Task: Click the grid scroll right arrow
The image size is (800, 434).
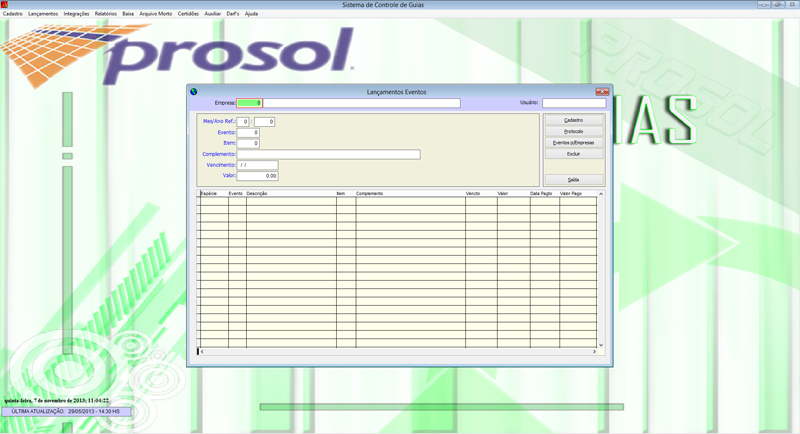Action: pos(594,351)
